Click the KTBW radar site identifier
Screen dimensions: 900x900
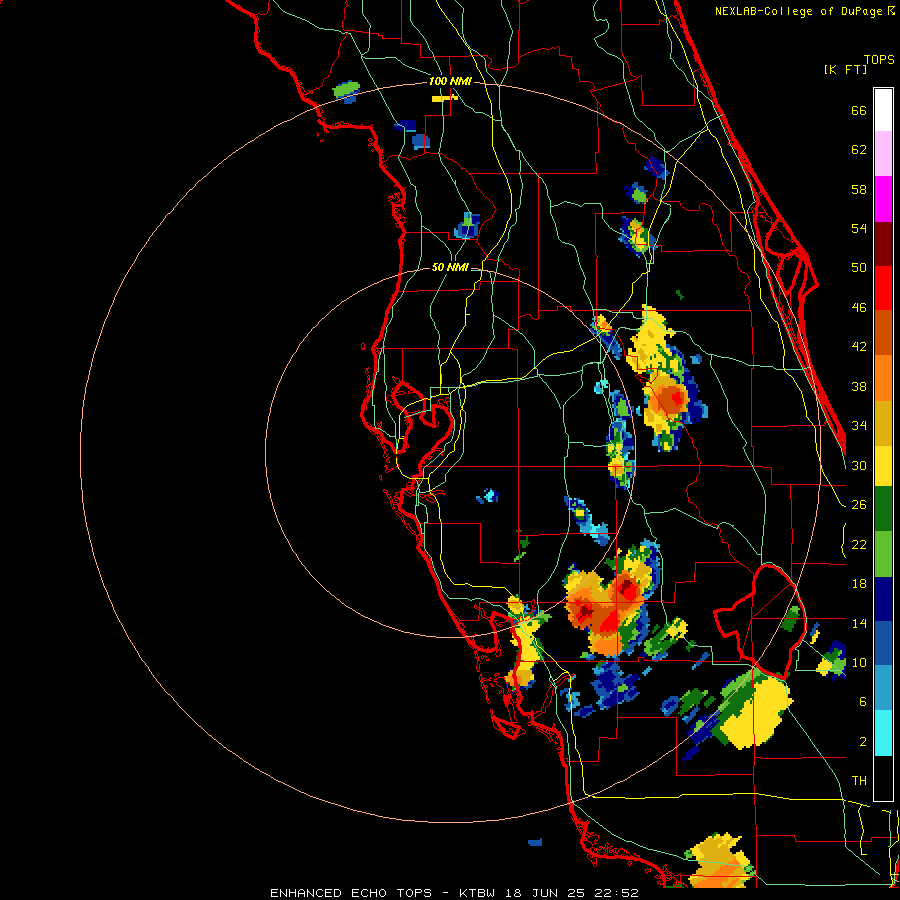pyautogui.click(x=479, y=893)
